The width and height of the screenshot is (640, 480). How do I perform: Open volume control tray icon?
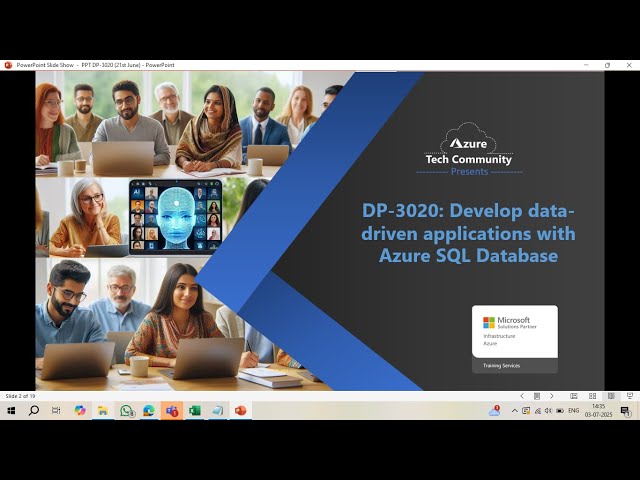tap(549, 411)
